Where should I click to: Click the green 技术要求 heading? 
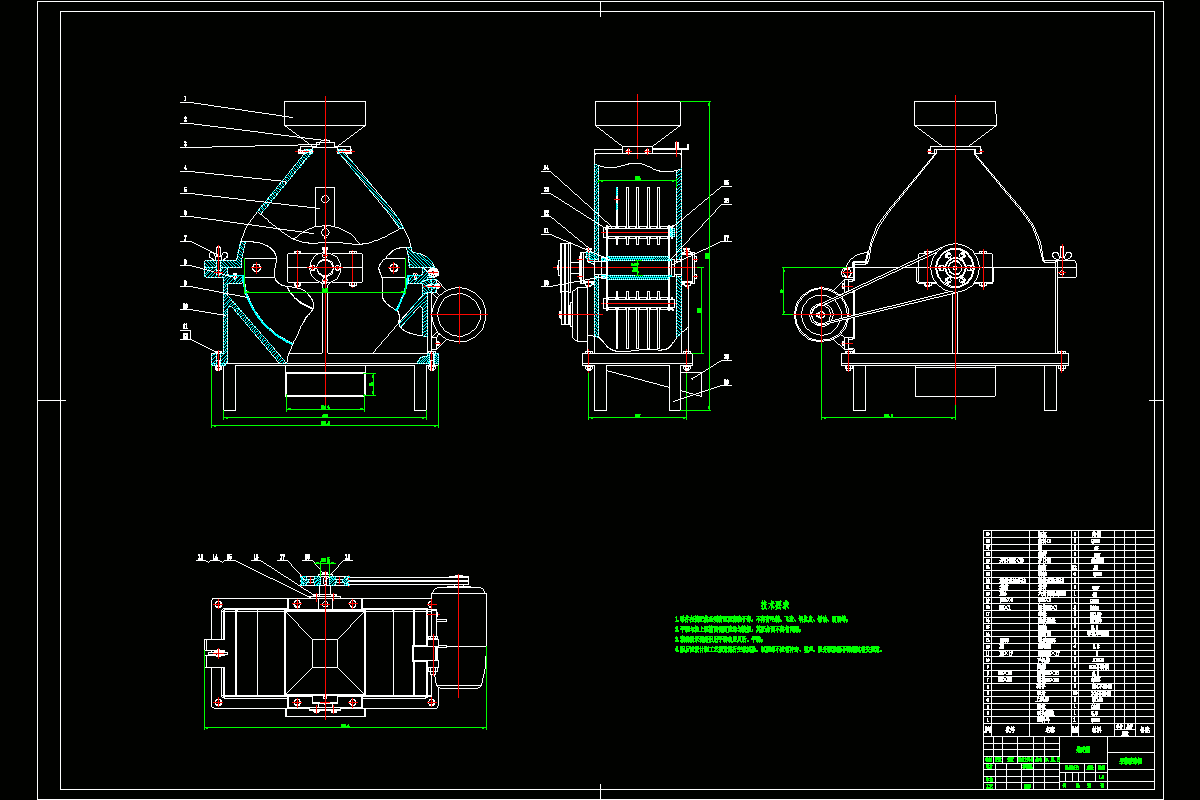tap(775, 605)
